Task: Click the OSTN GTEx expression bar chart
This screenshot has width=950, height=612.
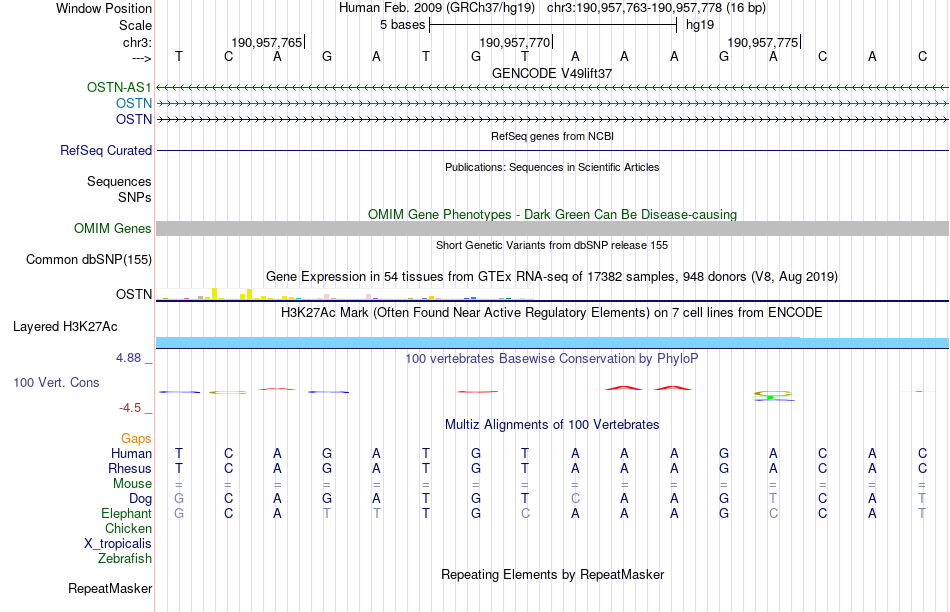Action: 344,294
